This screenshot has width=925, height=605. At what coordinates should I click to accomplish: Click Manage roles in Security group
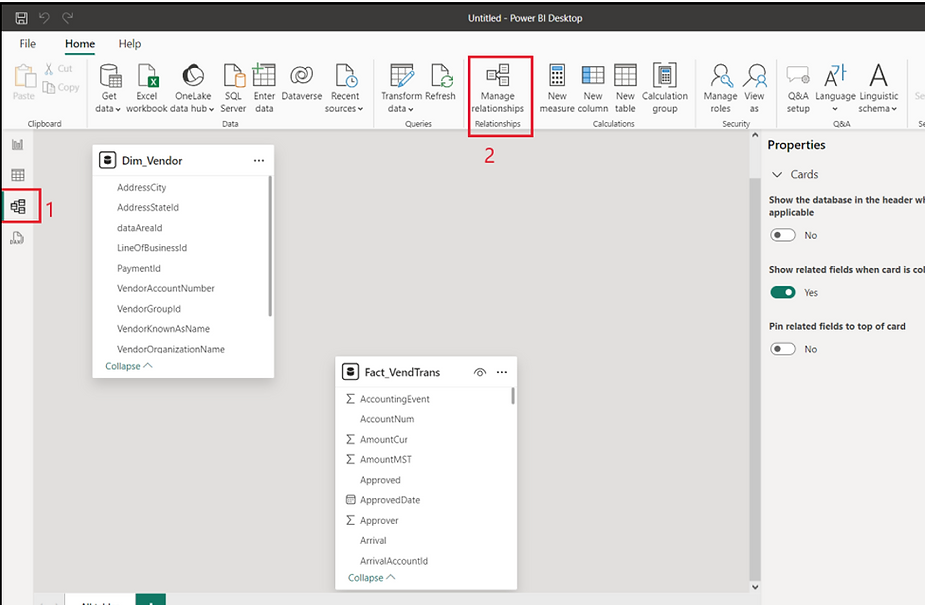click(x=720, y=88)
